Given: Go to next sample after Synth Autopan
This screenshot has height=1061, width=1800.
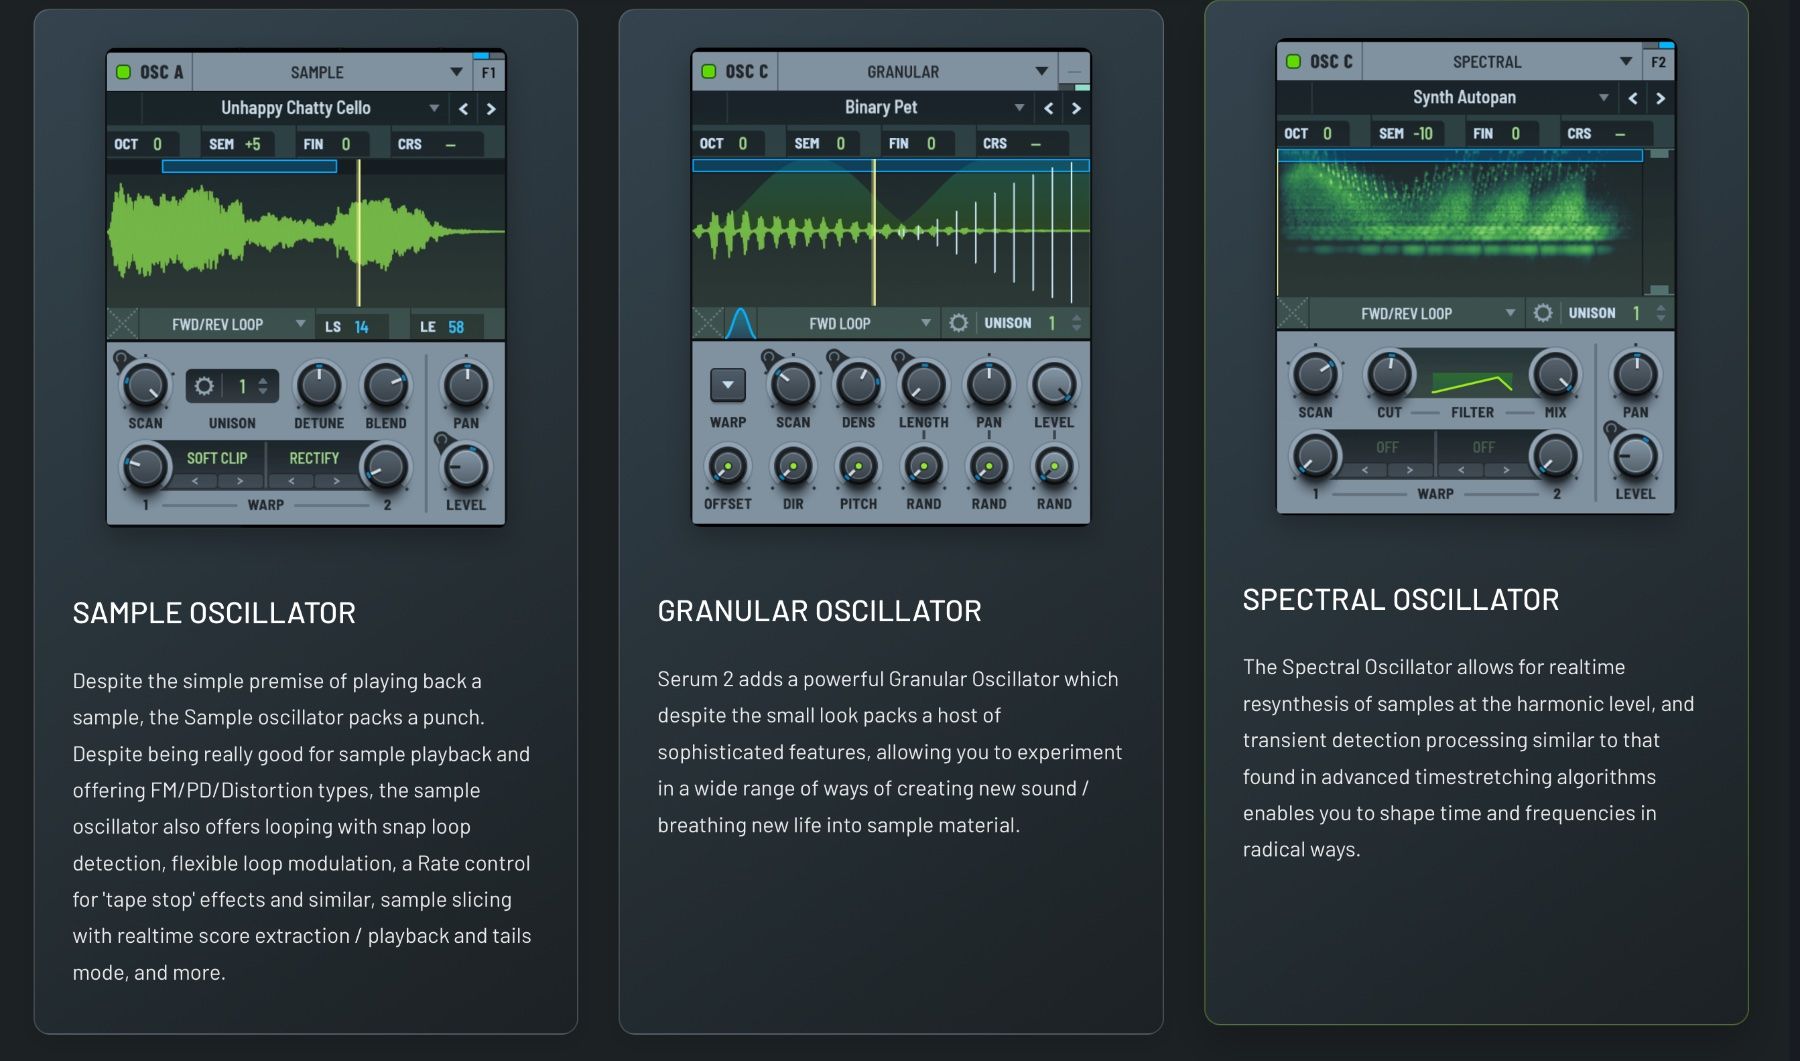Looking at the screenshot, I should coord(1660,98).
